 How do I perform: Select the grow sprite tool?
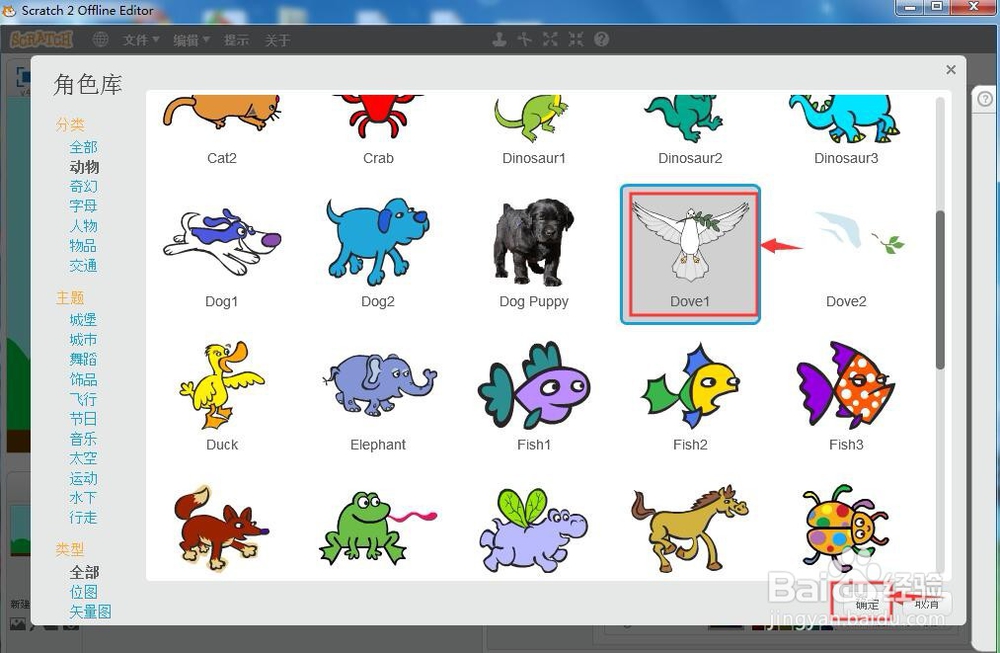tap(550, 40)
